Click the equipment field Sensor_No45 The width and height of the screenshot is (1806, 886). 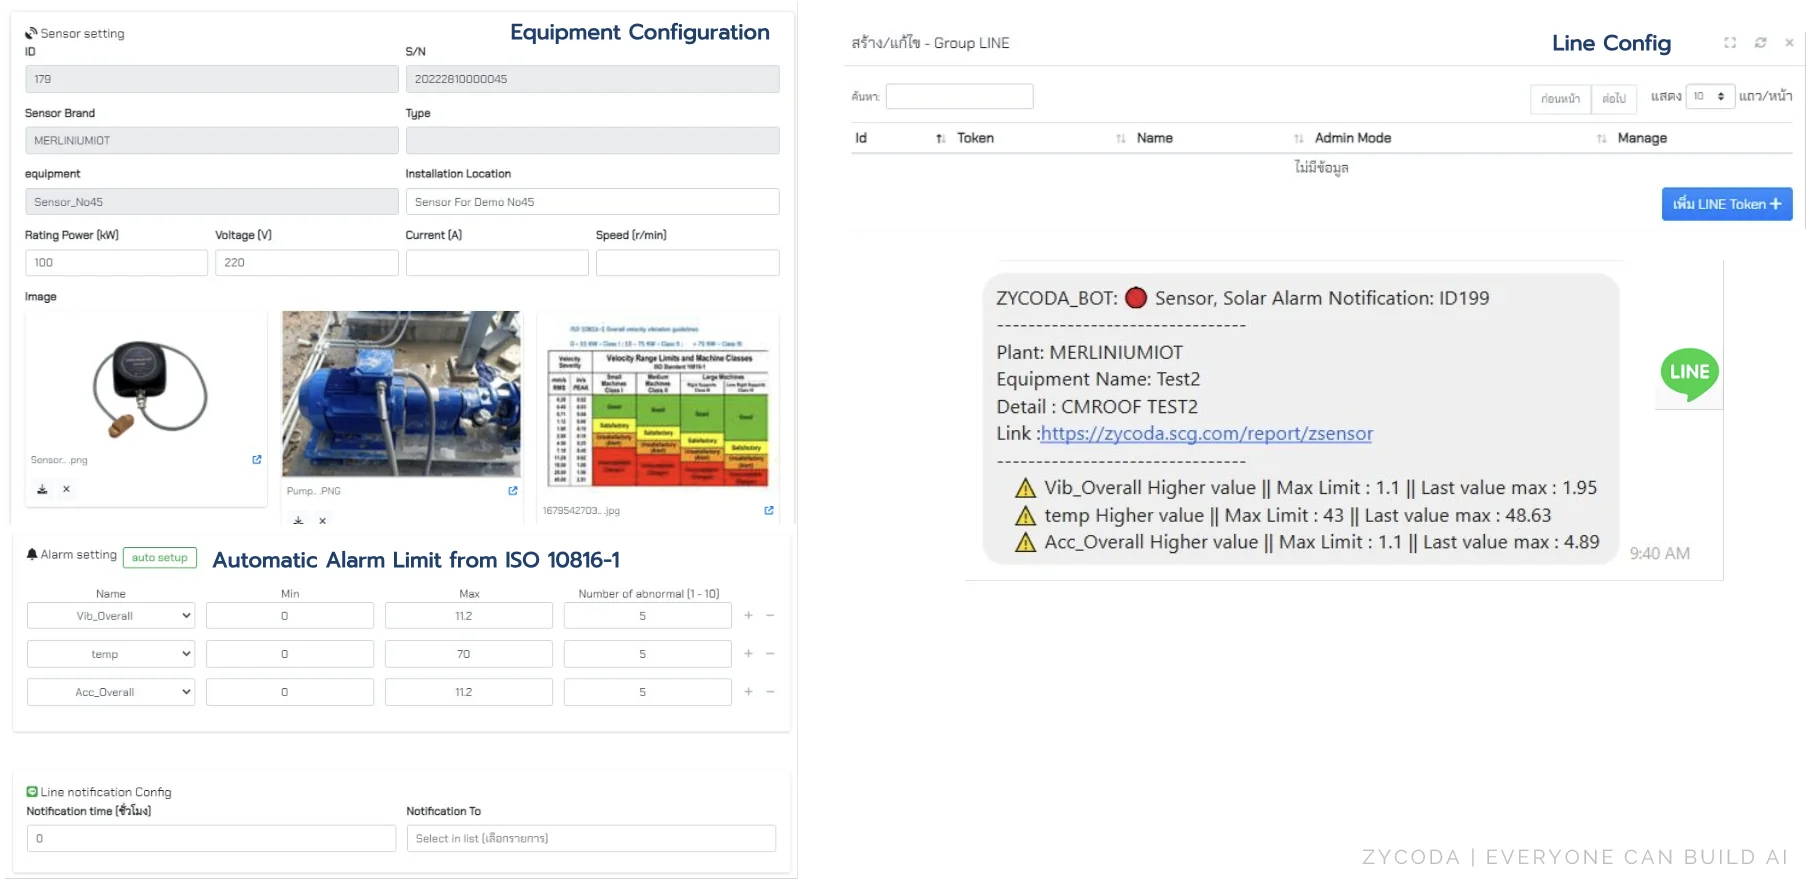pyautogui.click(x=211, y=202)
